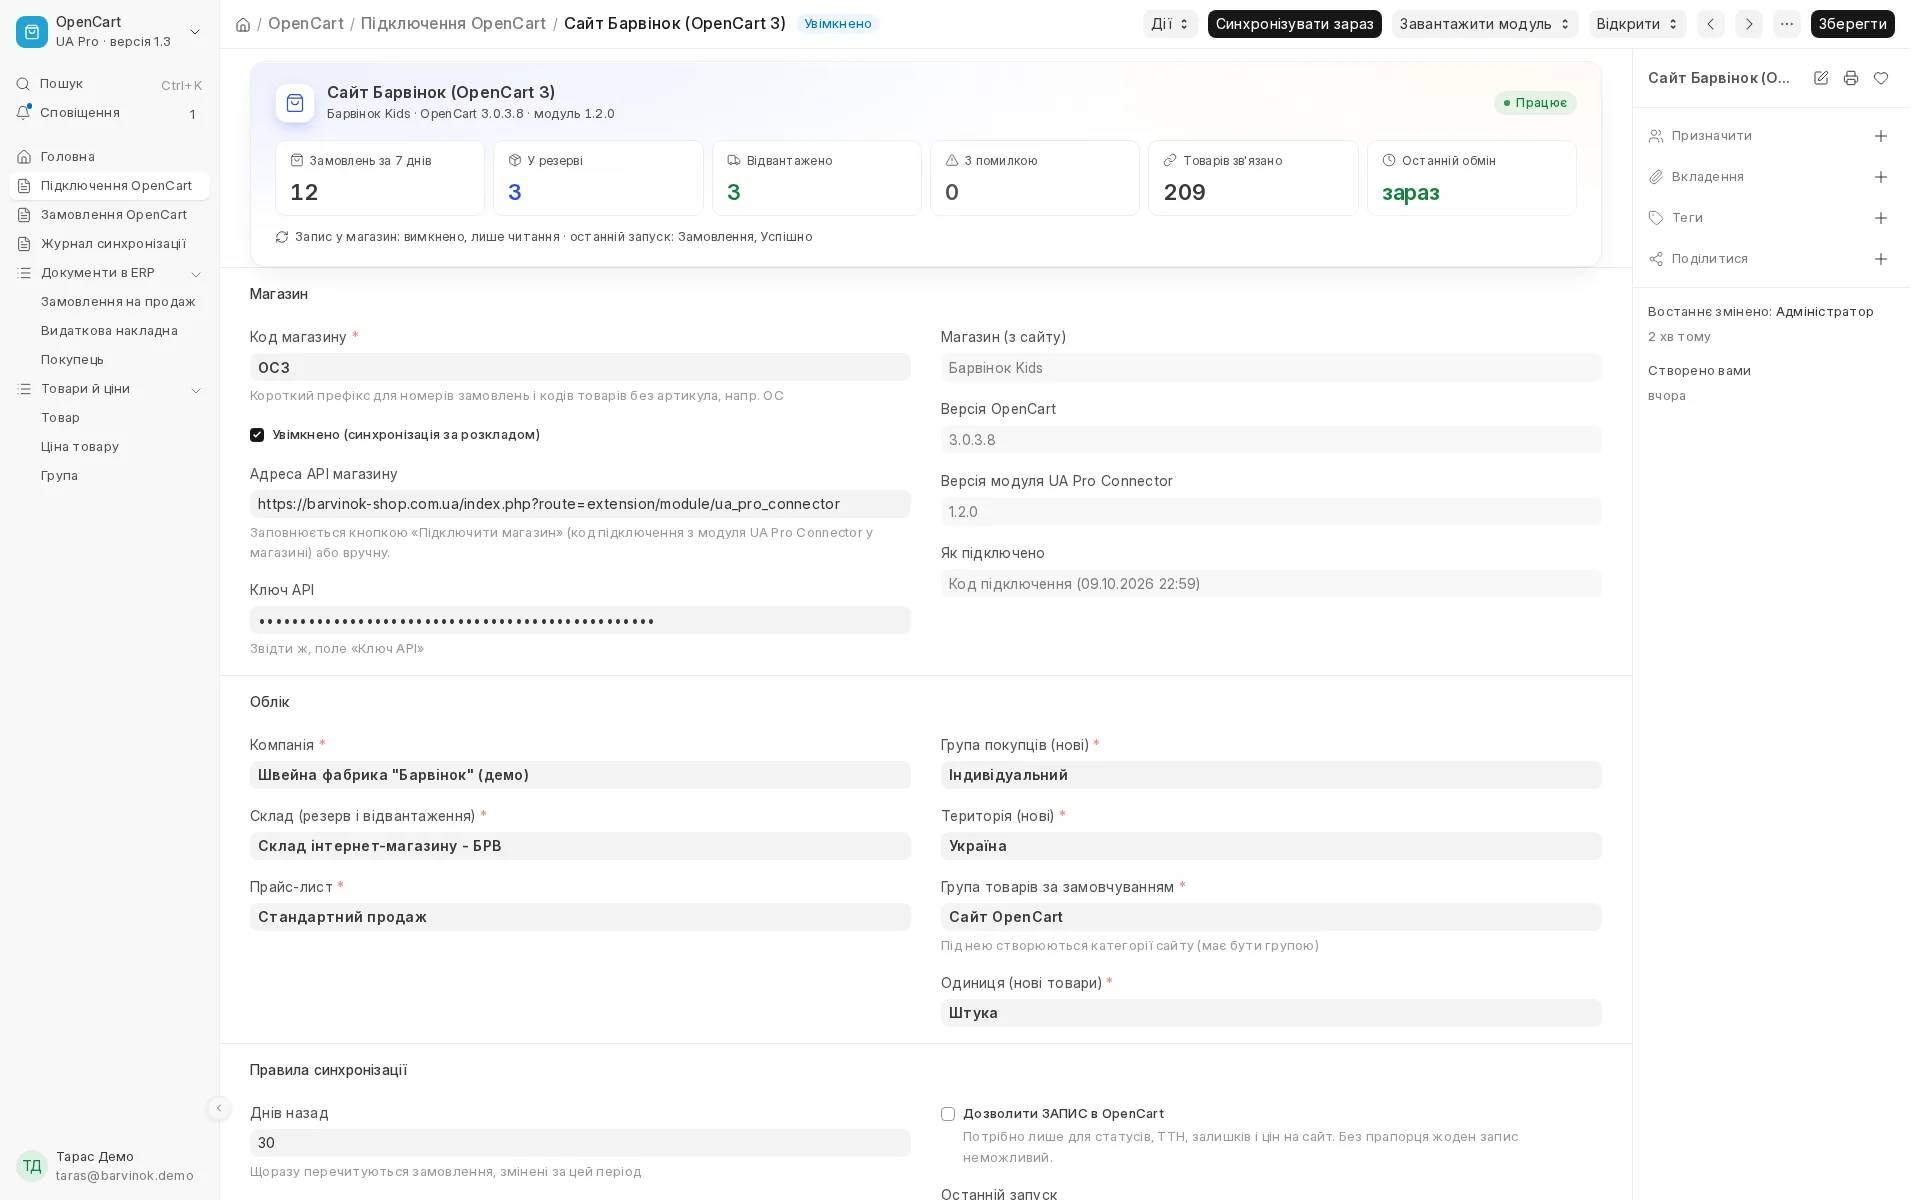The image size is (1920, 1200).
Task: Click the save button
Action: [x=1852, y=24]
